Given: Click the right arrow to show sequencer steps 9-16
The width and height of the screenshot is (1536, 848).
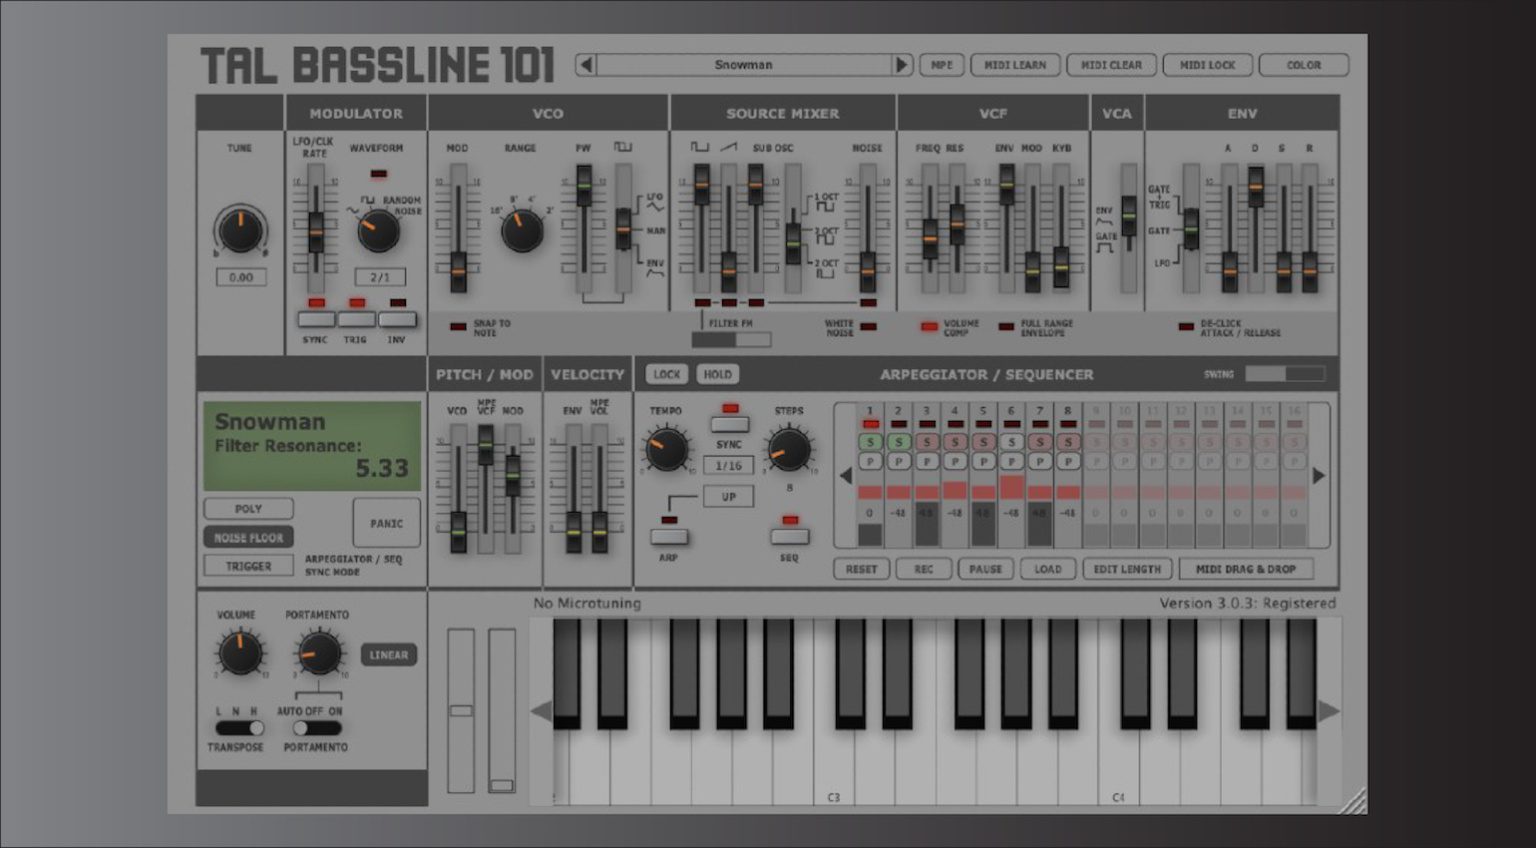Looking at the screenshot, I should point(1318,477).
